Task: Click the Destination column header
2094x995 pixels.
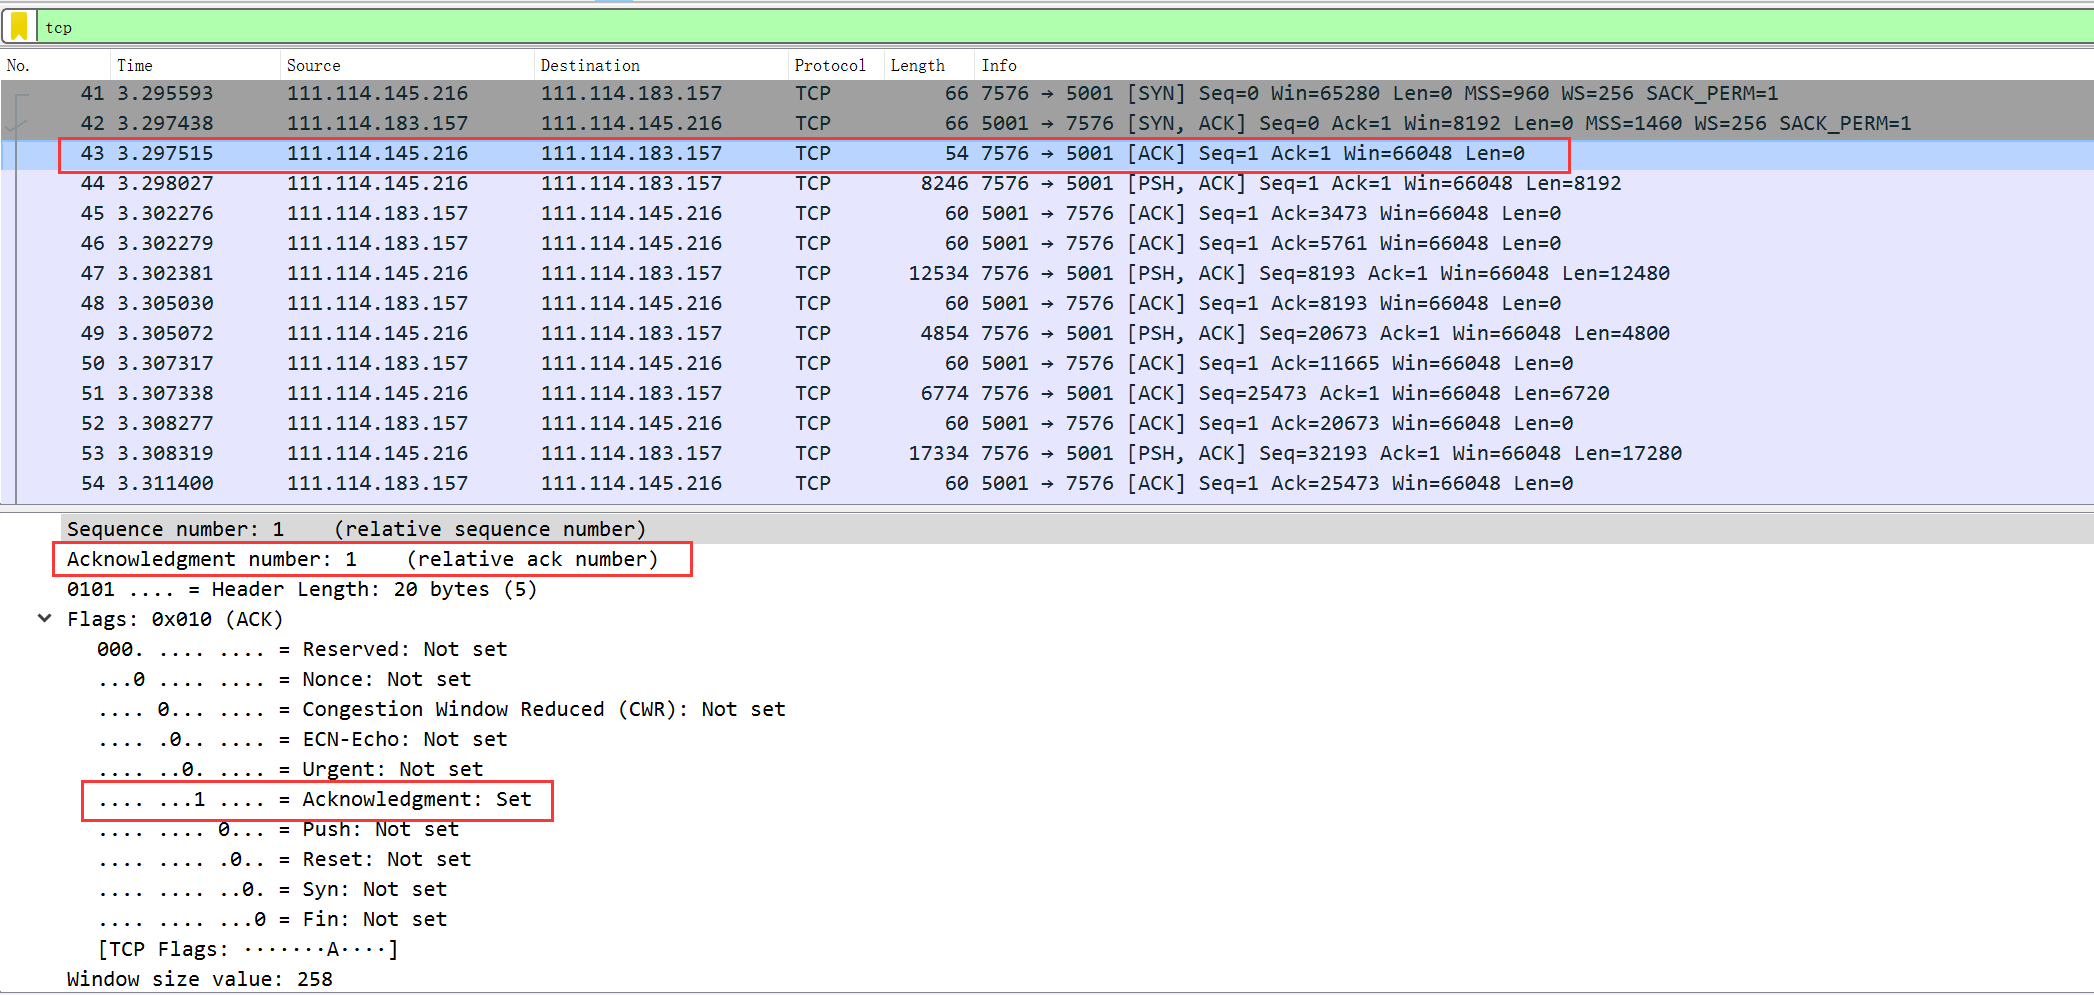Action: pos(590,65)
